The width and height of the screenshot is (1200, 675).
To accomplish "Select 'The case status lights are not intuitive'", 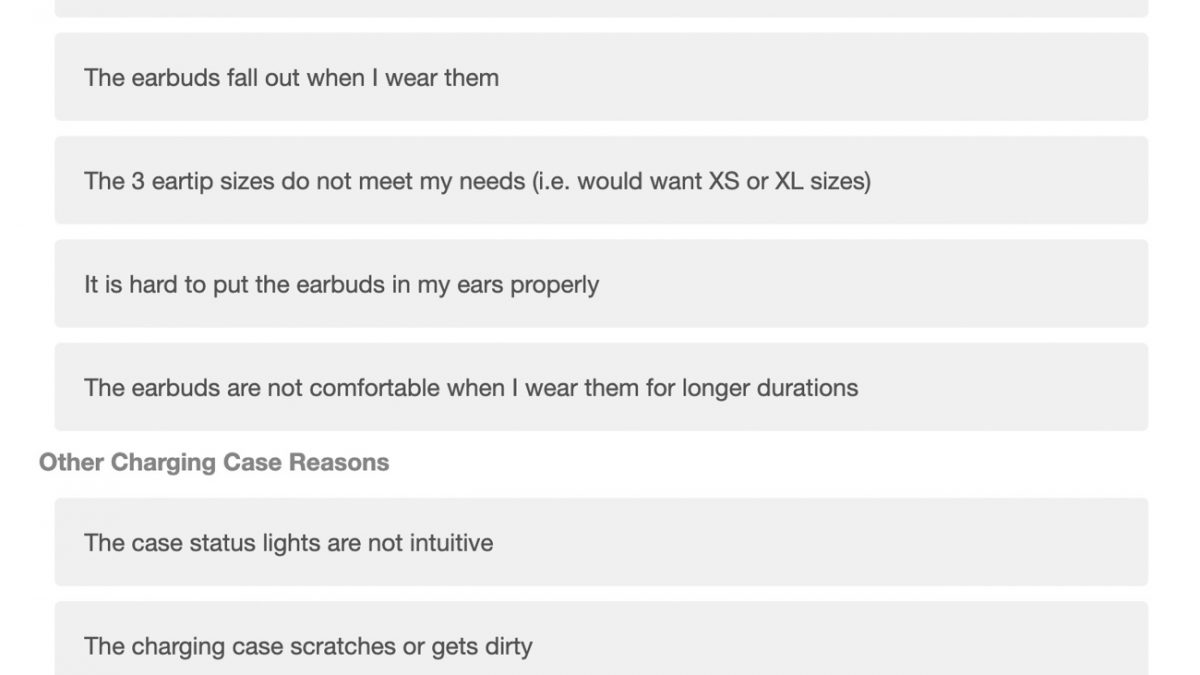I will tap(600, 543).
